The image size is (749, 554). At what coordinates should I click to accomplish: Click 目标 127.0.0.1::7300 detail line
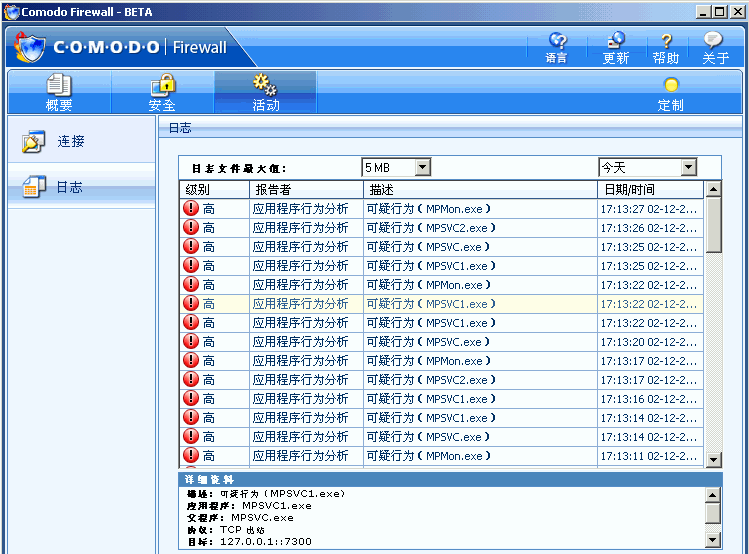click(x=249, y=542)
